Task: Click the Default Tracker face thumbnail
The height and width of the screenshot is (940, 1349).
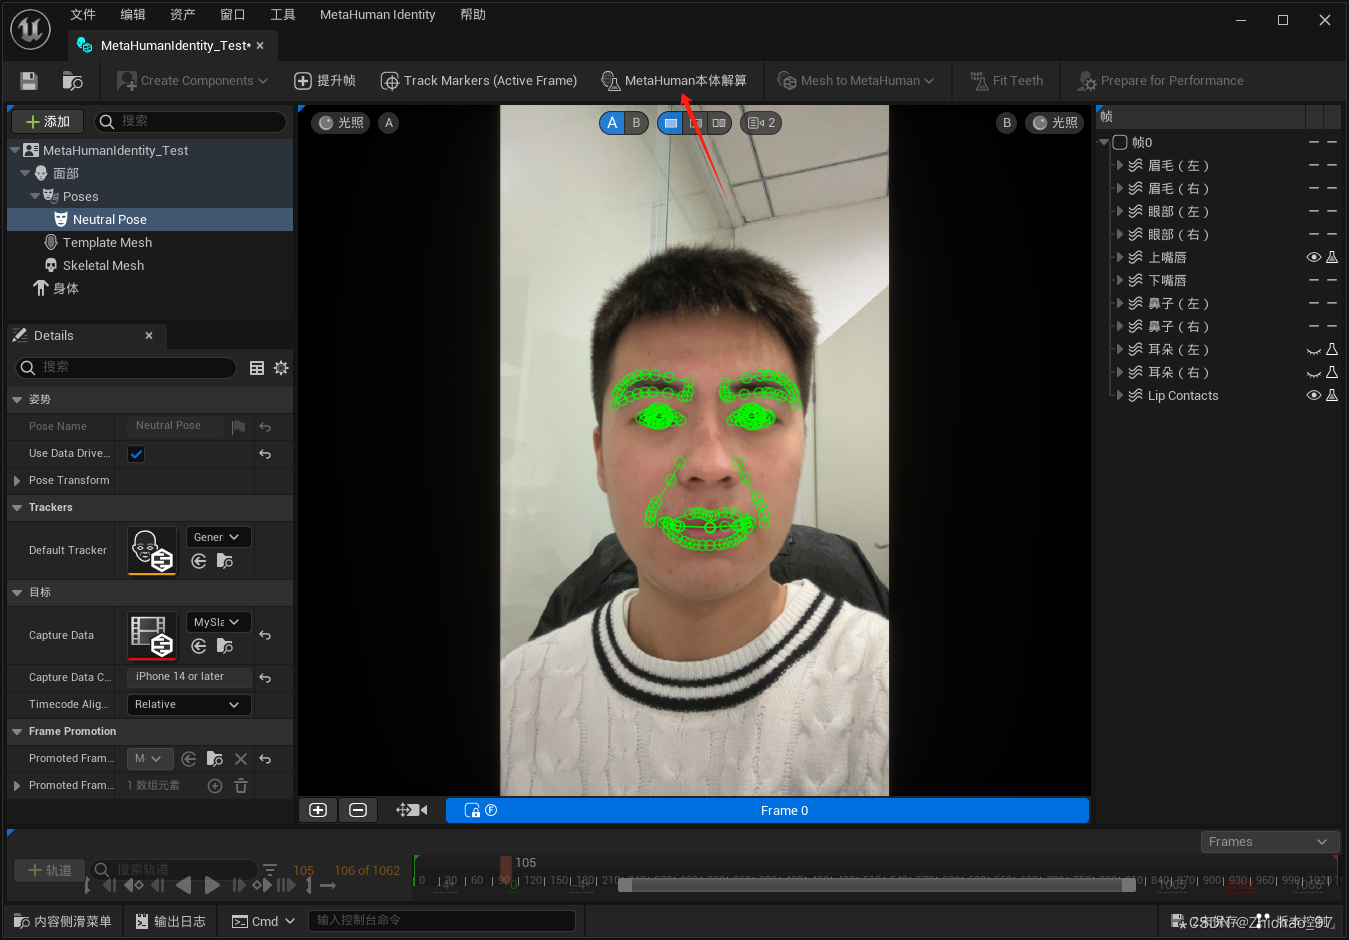Action: point(152,551)
